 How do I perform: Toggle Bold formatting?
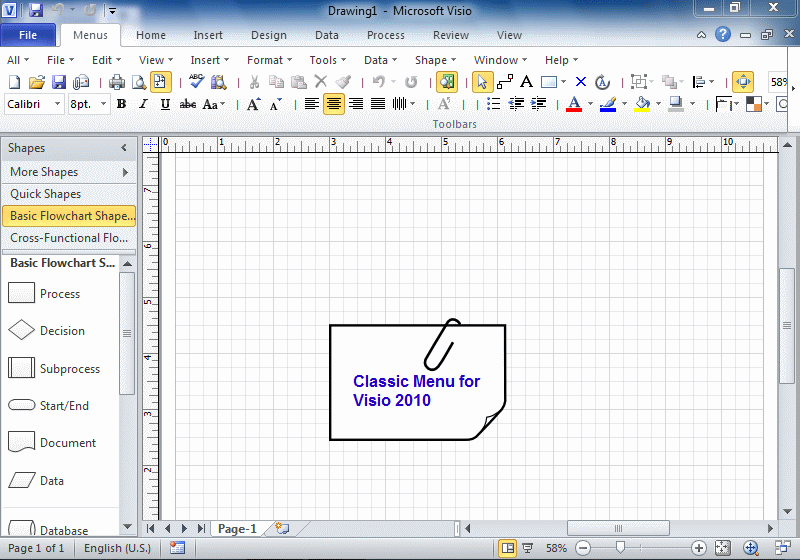click(121, 104)
